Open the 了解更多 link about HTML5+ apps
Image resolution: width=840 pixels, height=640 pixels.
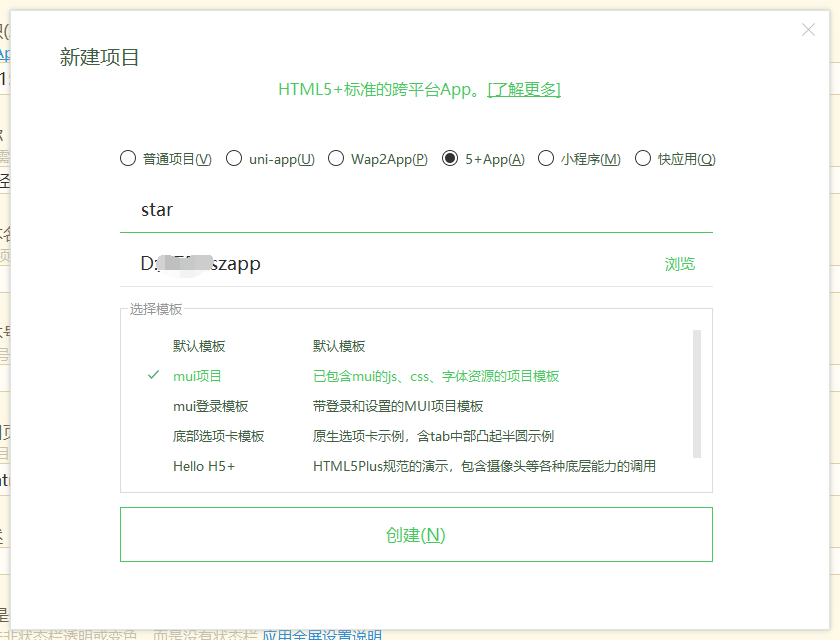[524, 89]
